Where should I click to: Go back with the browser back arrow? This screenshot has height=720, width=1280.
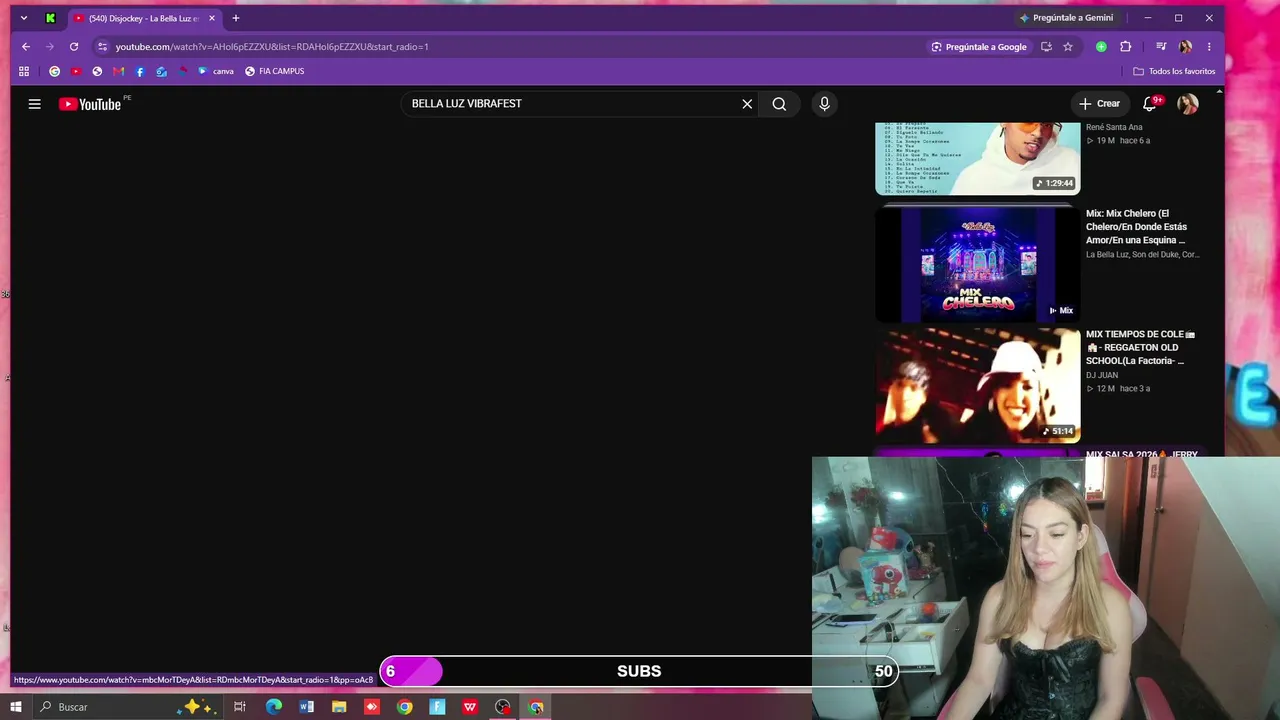coord(26,47)
